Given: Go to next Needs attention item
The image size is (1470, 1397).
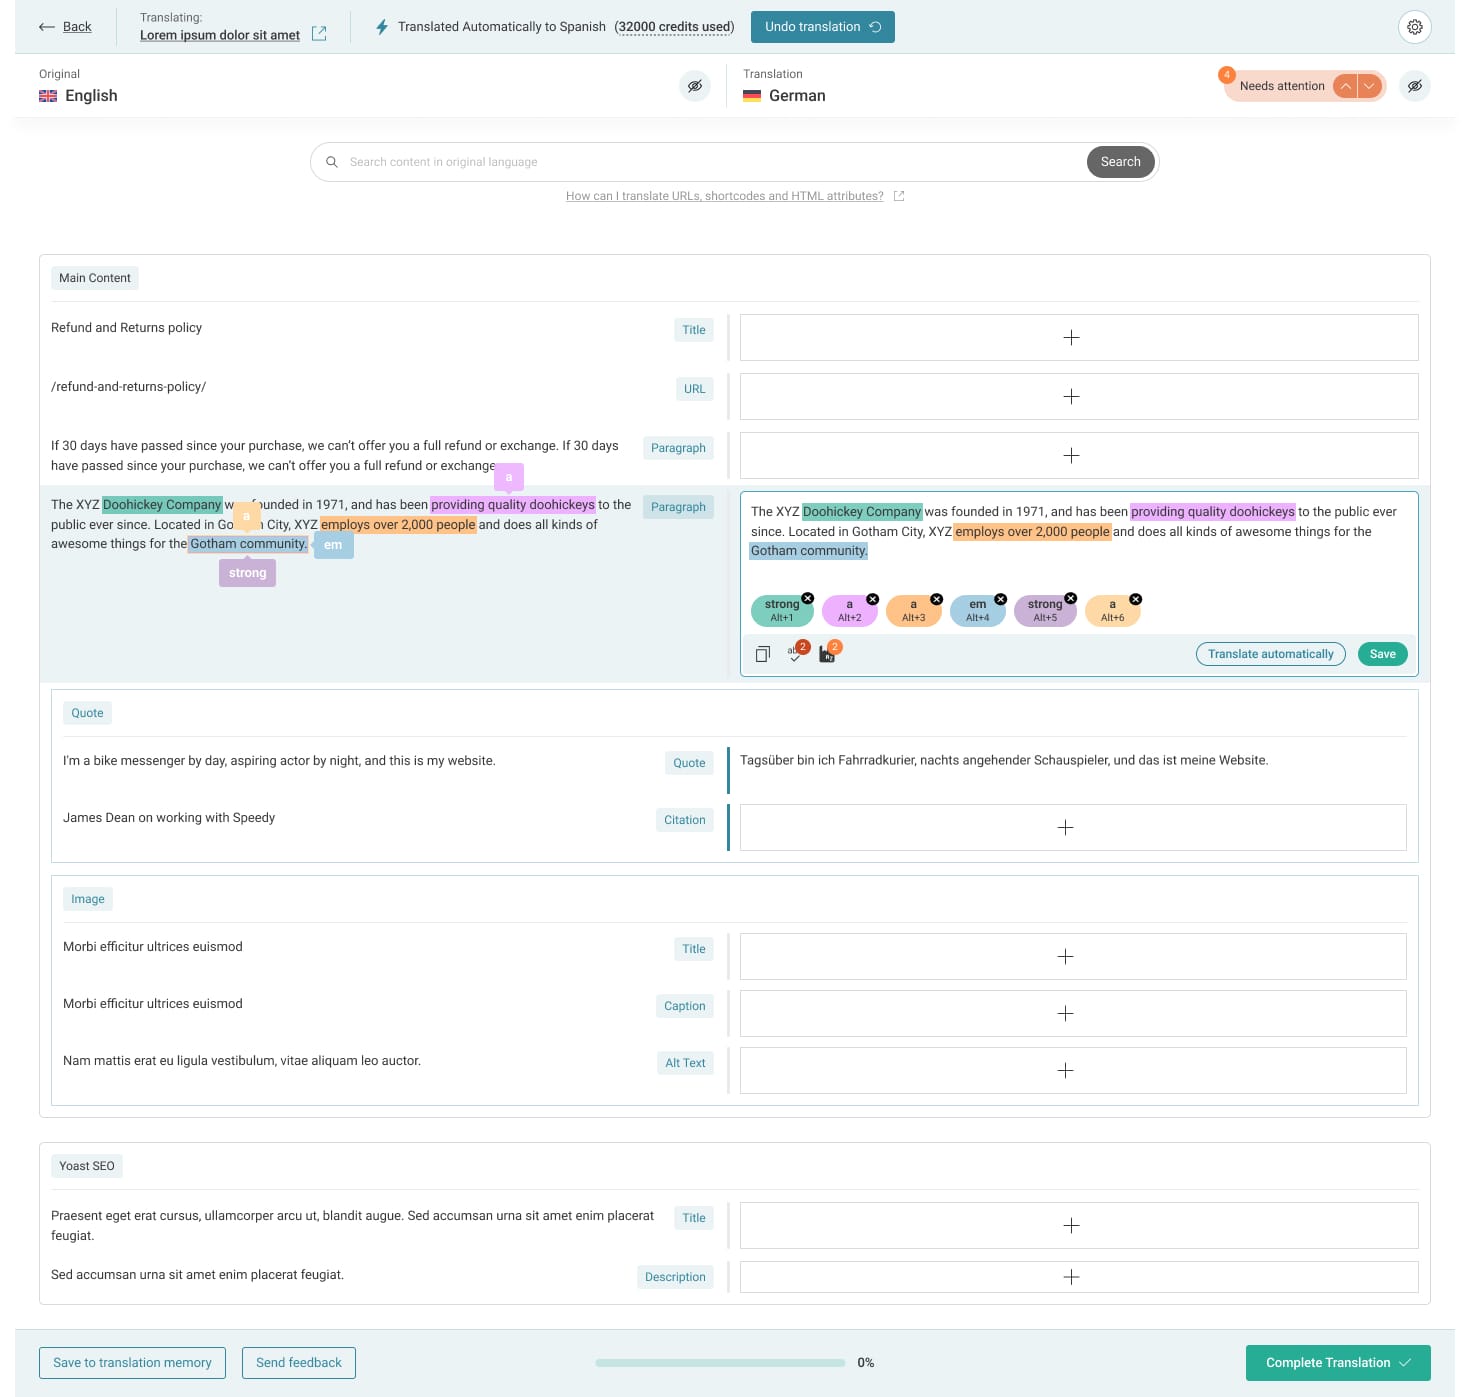Looking at the screenshot, I should click(x=1369, y=86).
